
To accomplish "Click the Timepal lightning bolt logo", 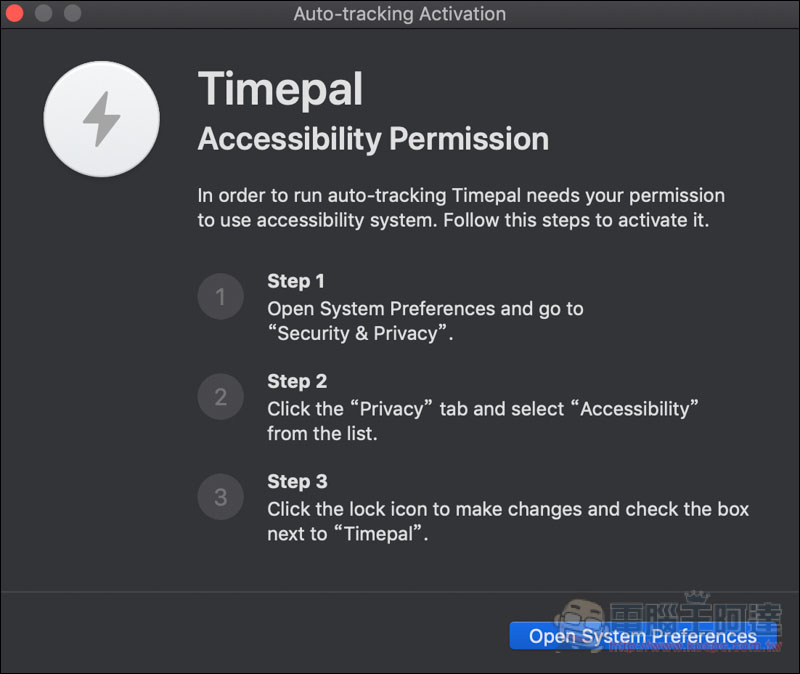I will (102, 119).
